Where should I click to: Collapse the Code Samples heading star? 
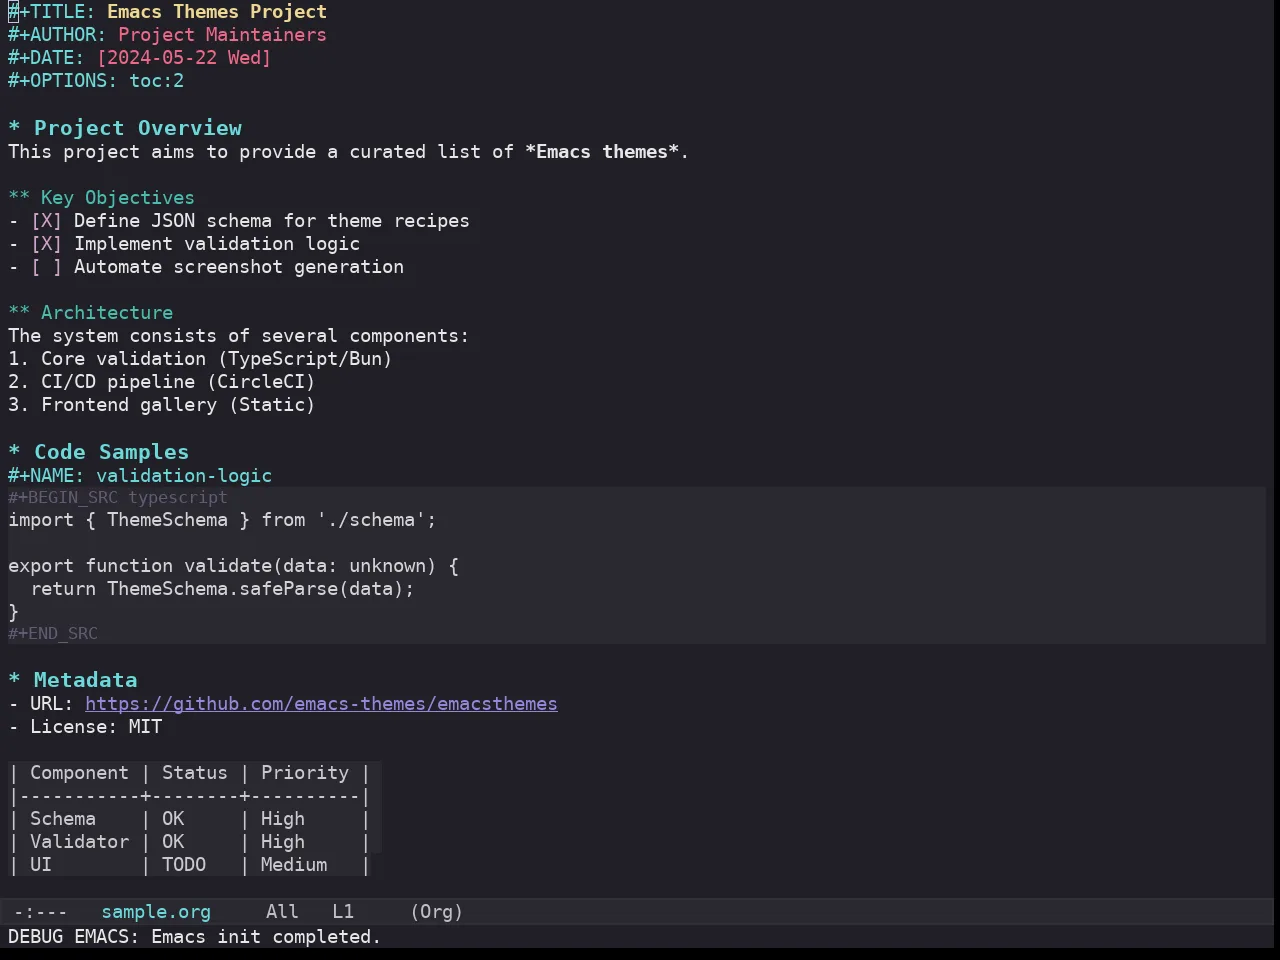14,452
